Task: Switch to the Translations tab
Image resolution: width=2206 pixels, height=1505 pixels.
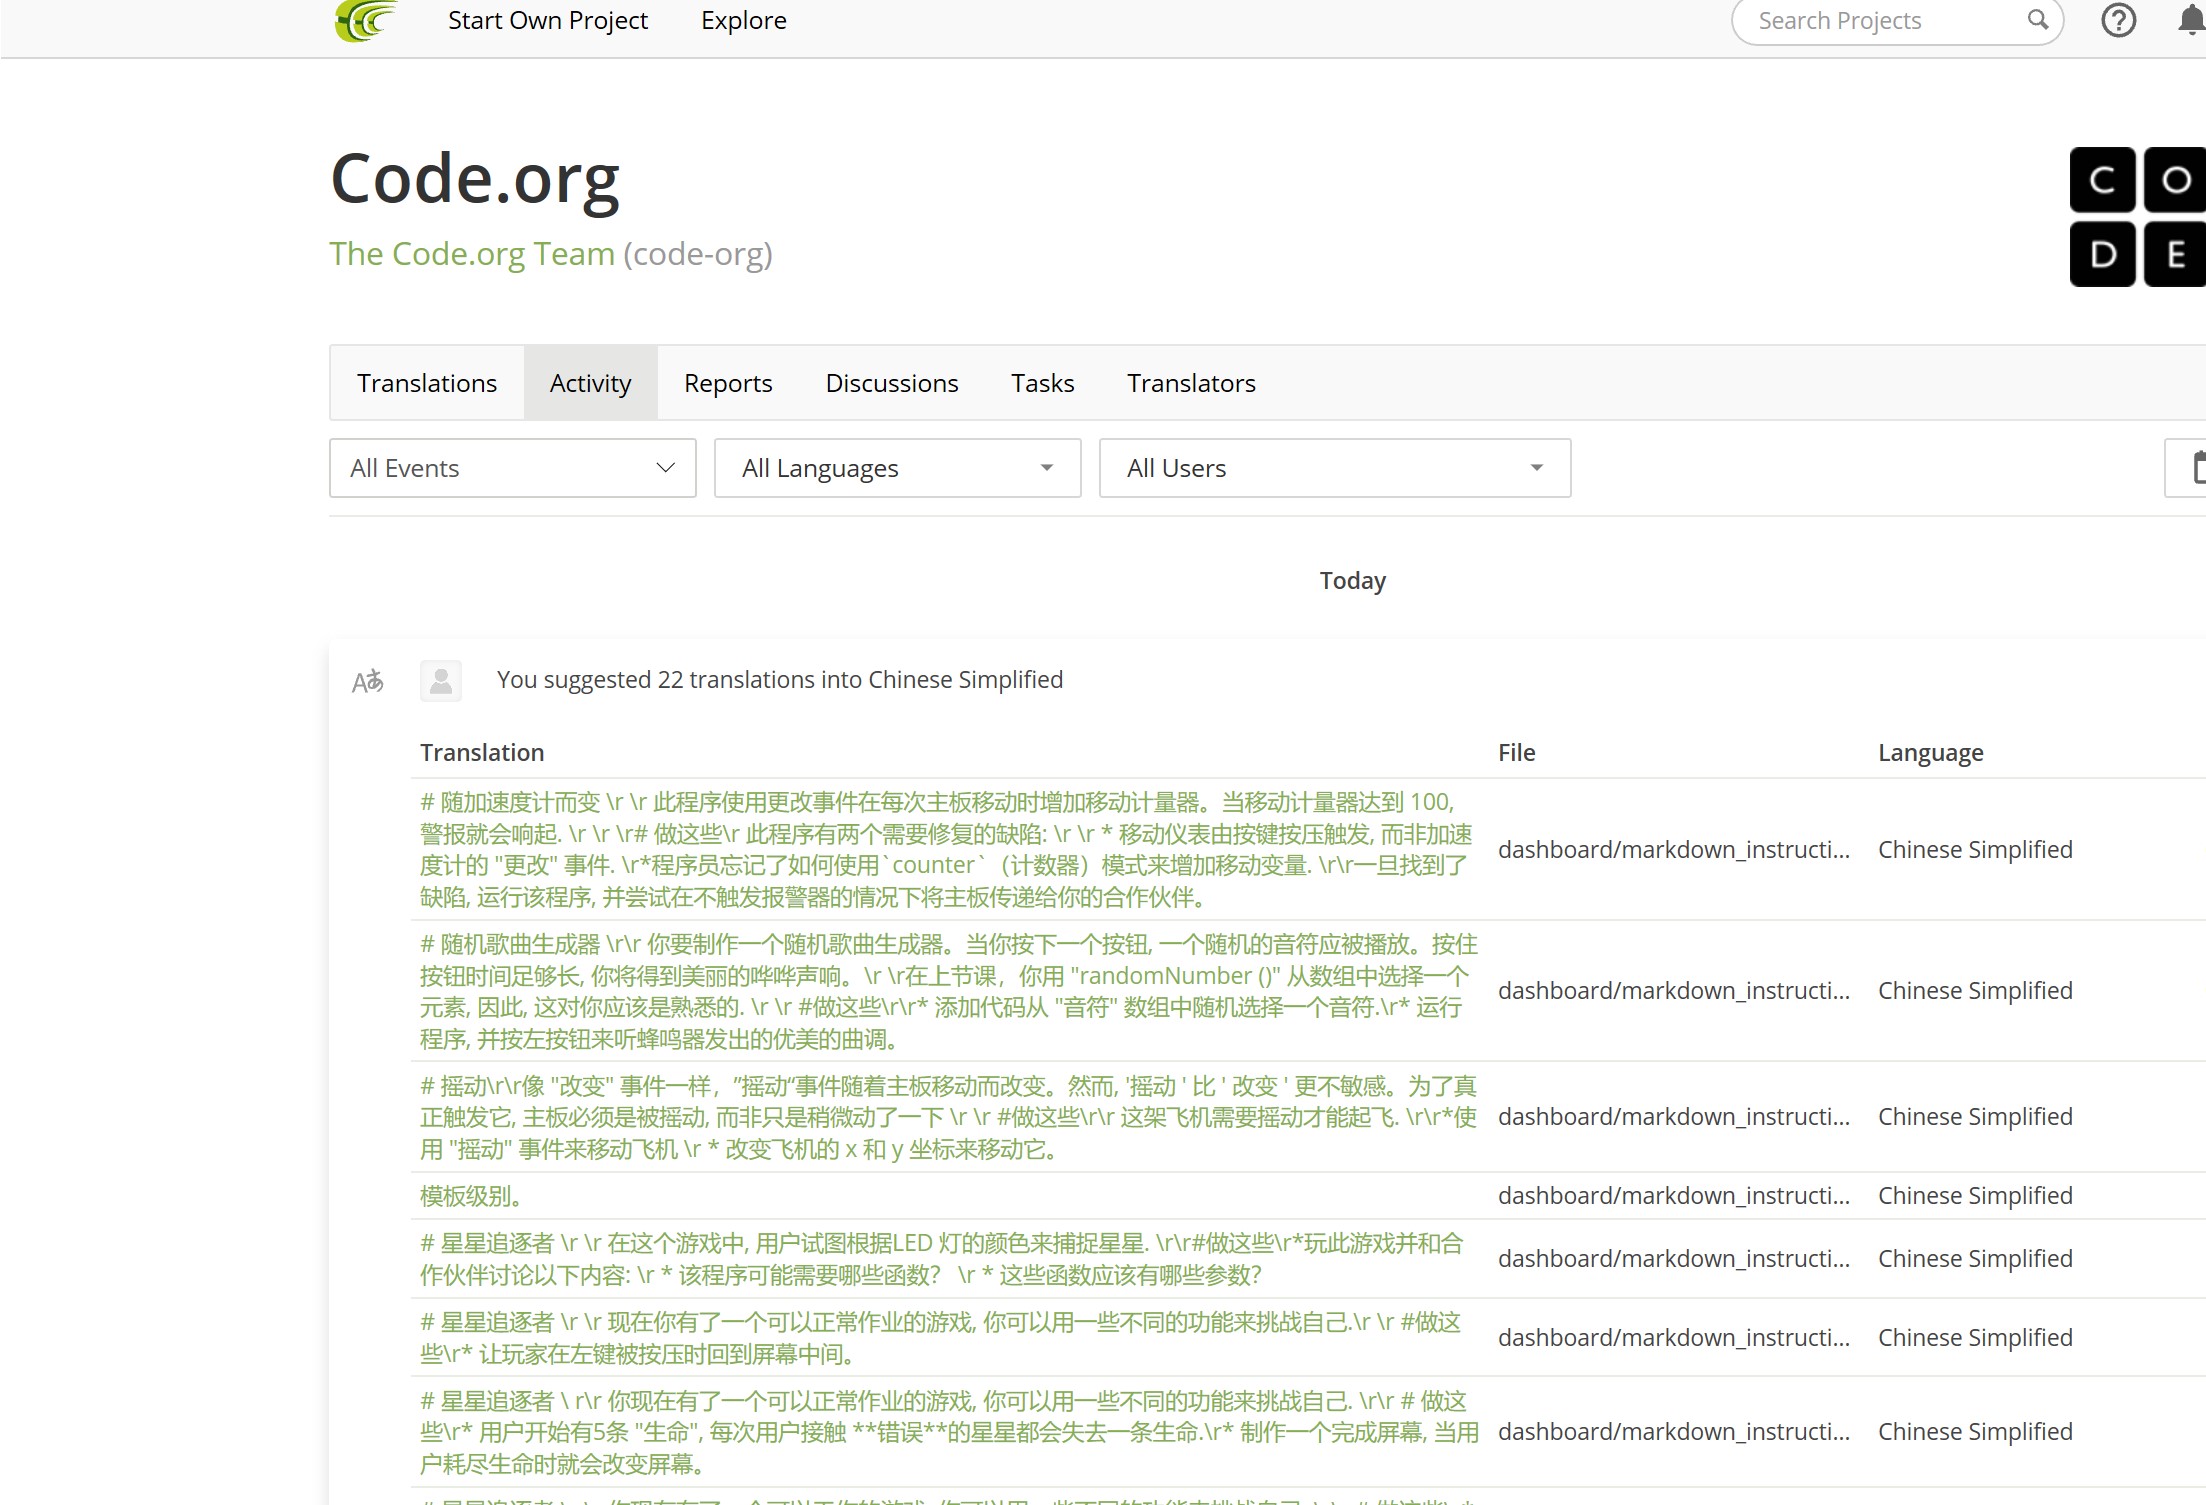Action: click(427, 383)
